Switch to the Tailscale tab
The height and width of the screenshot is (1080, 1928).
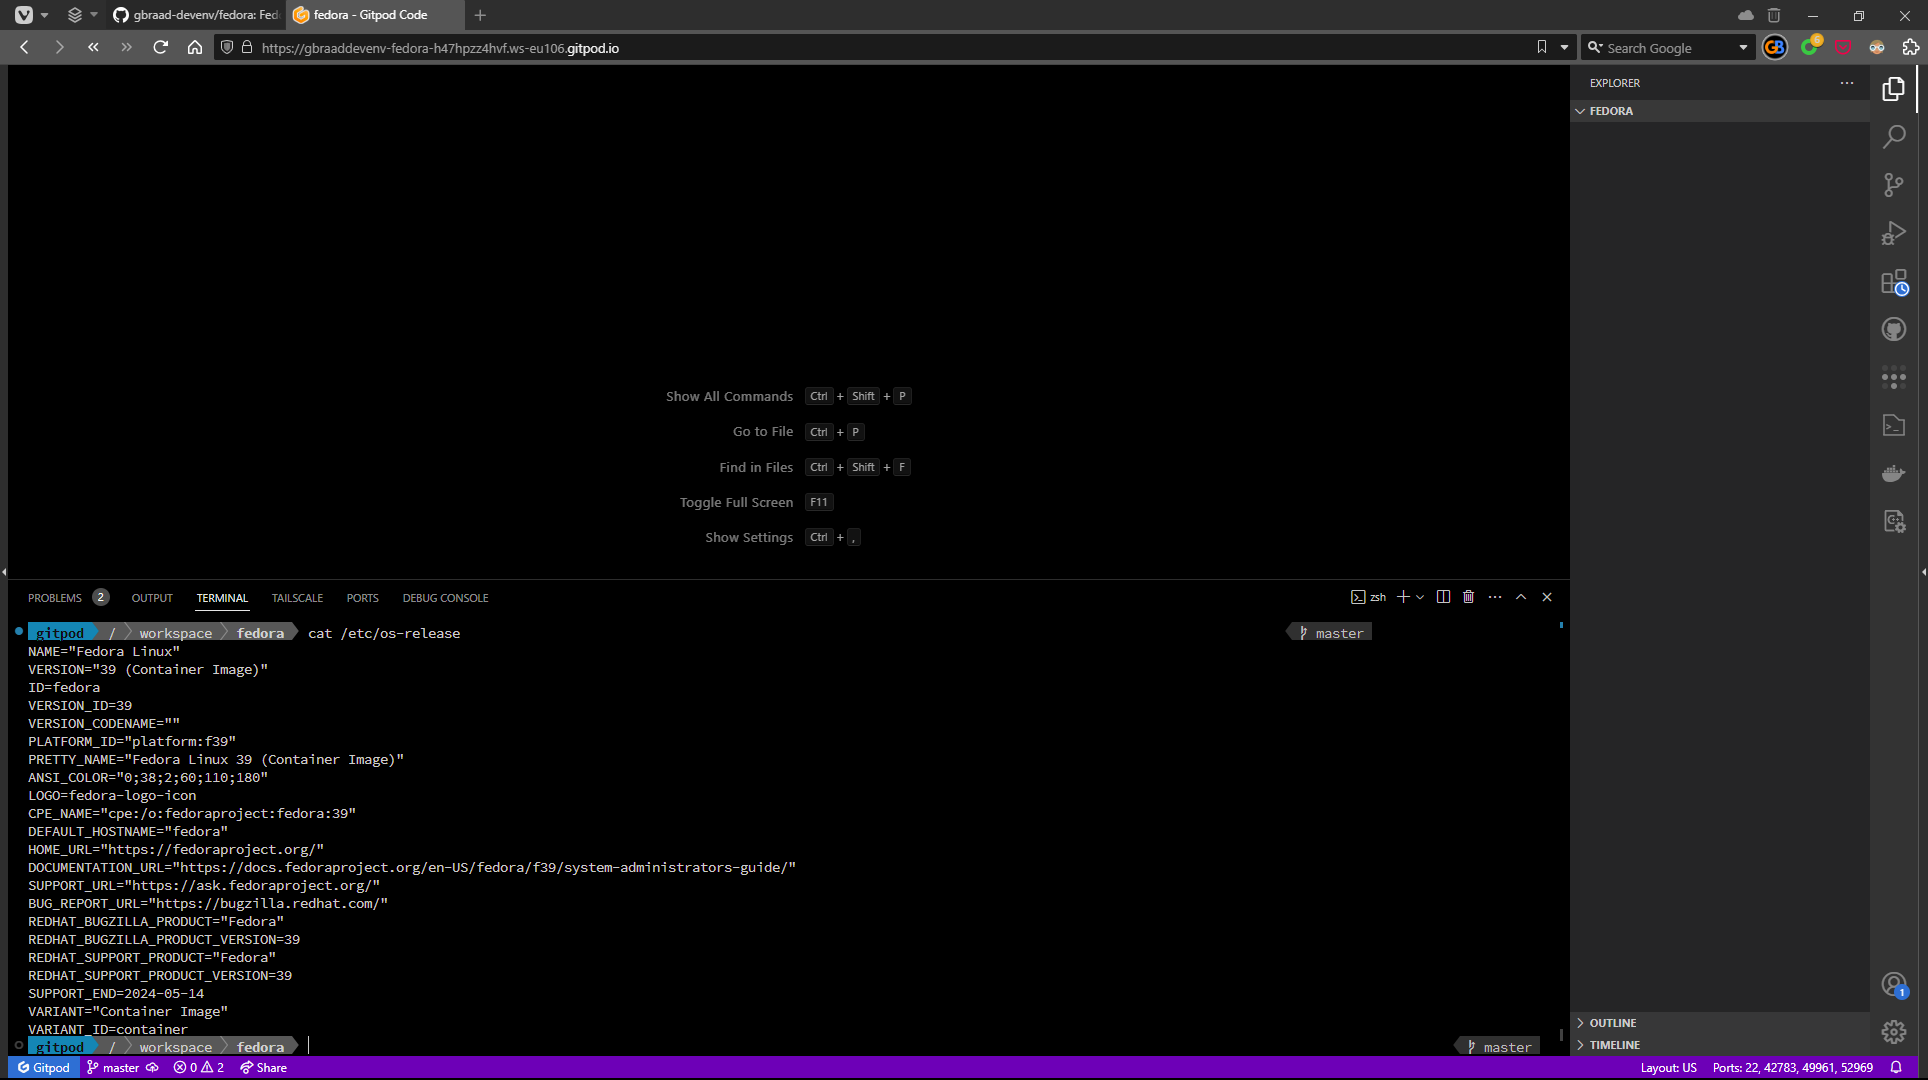(x=297, y=598)
